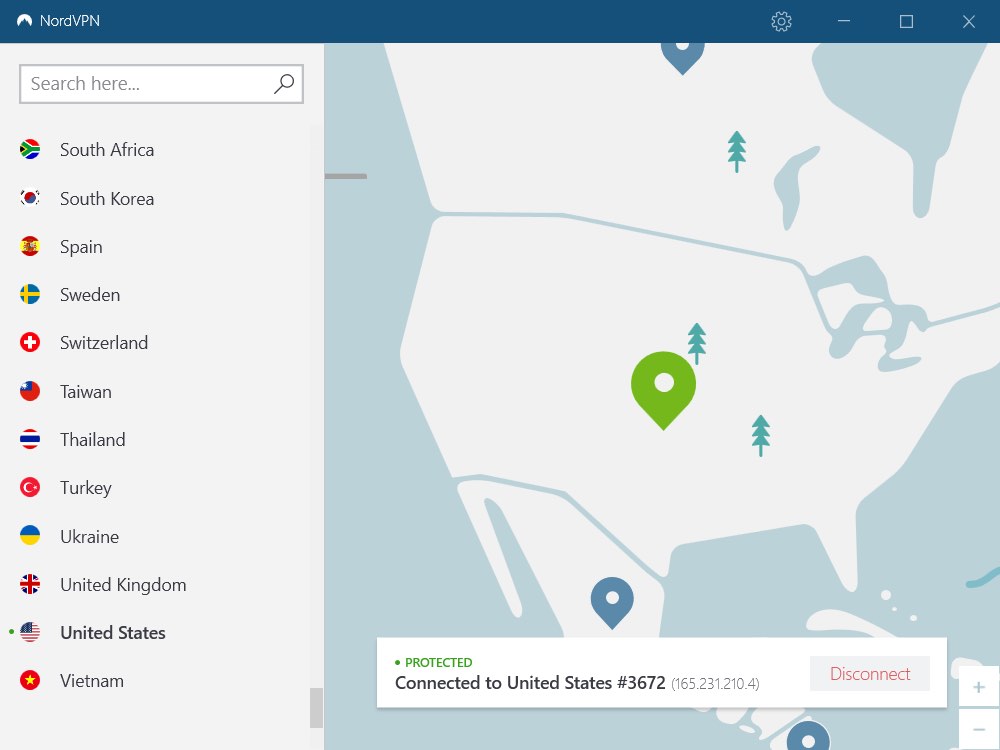Pick the Spain flag icon
The height and width of the screenshot is (750, 1000).
click(30, 246)
